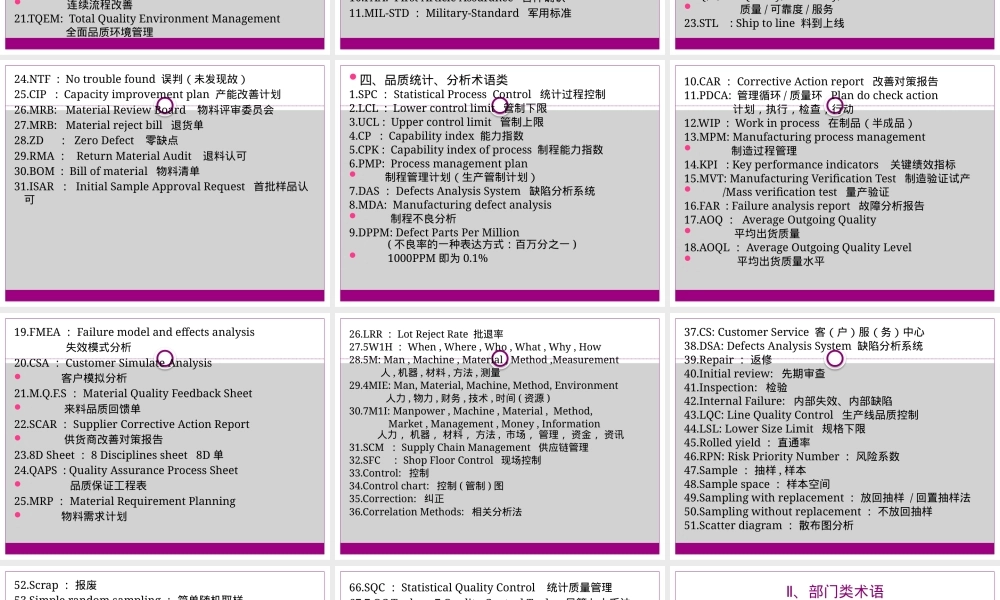Click the line '30.BOM : Bill of material'

click(107, 171)
